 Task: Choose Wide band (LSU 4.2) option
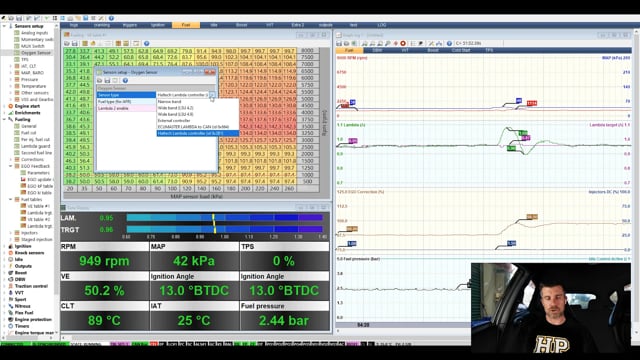click(x=176, y=108)
